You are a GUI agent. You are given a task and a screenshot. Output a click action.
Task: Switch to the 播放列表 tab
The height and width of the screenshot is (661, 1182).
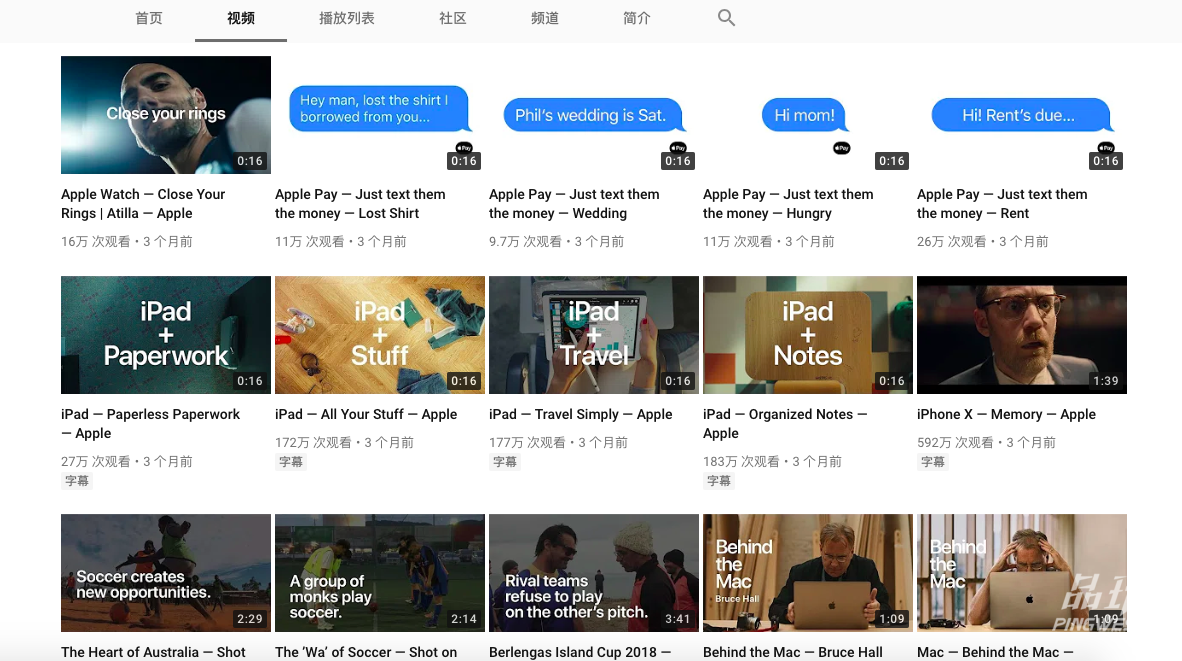(x=346, y=19)
